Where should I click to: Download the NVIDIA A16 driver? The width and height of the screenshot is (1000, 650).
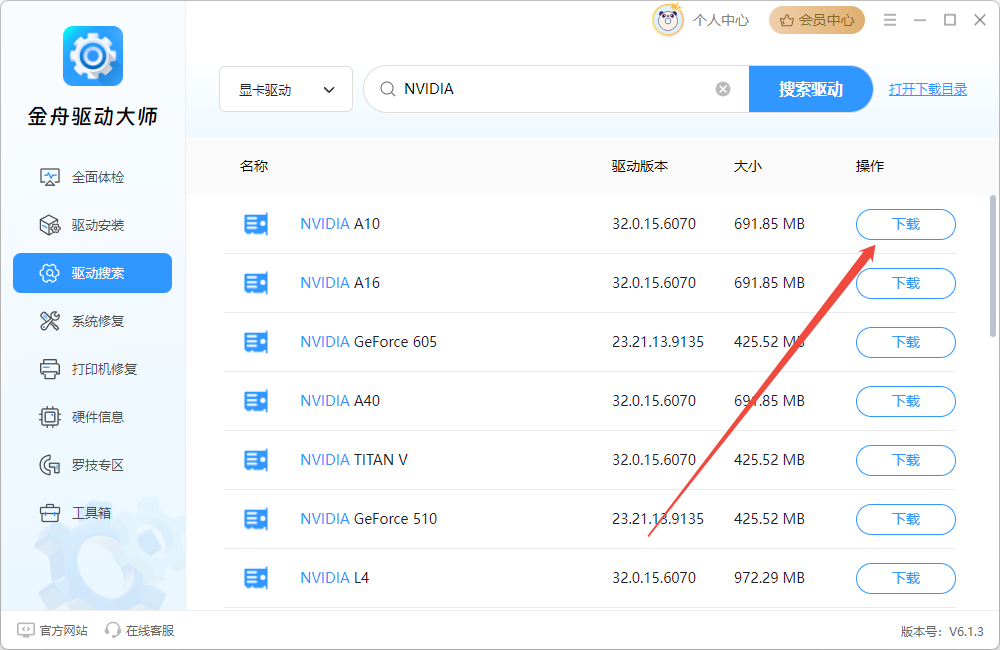(x=906, y=283)
